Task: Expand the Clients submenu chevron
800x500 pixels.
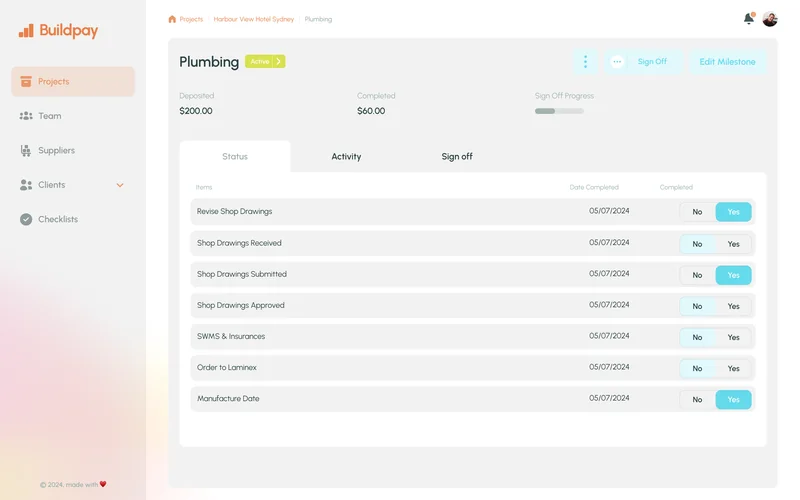Action: click(120, 185)
